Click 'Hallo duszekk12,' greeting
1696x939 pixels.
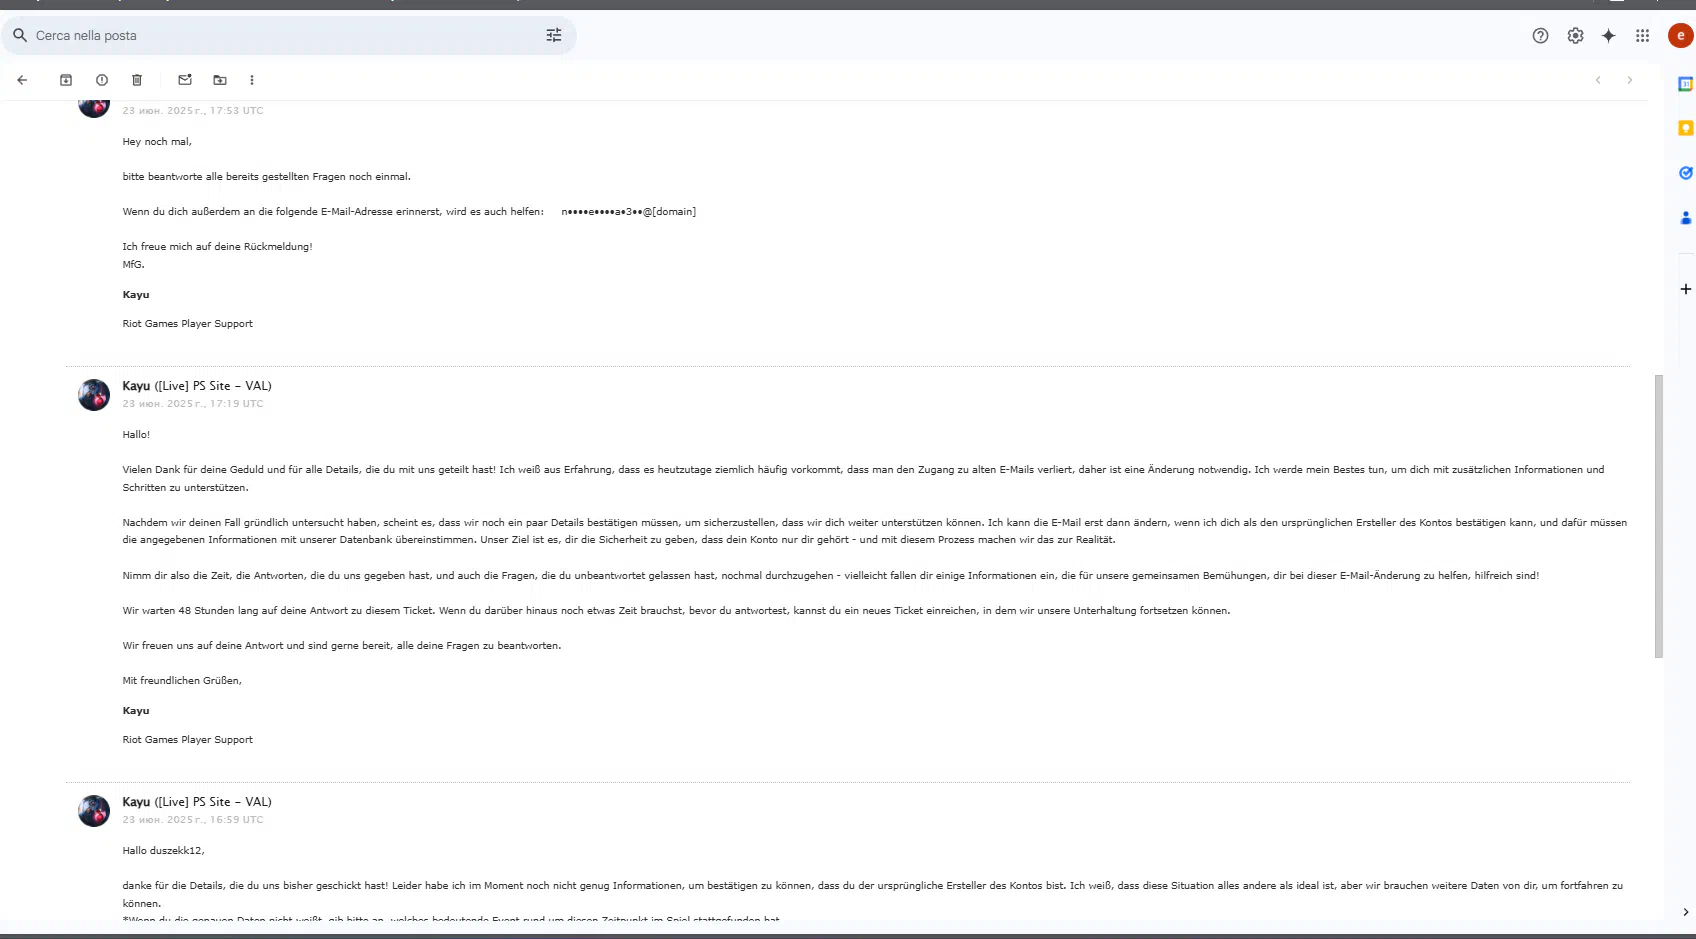pos(163,851)
